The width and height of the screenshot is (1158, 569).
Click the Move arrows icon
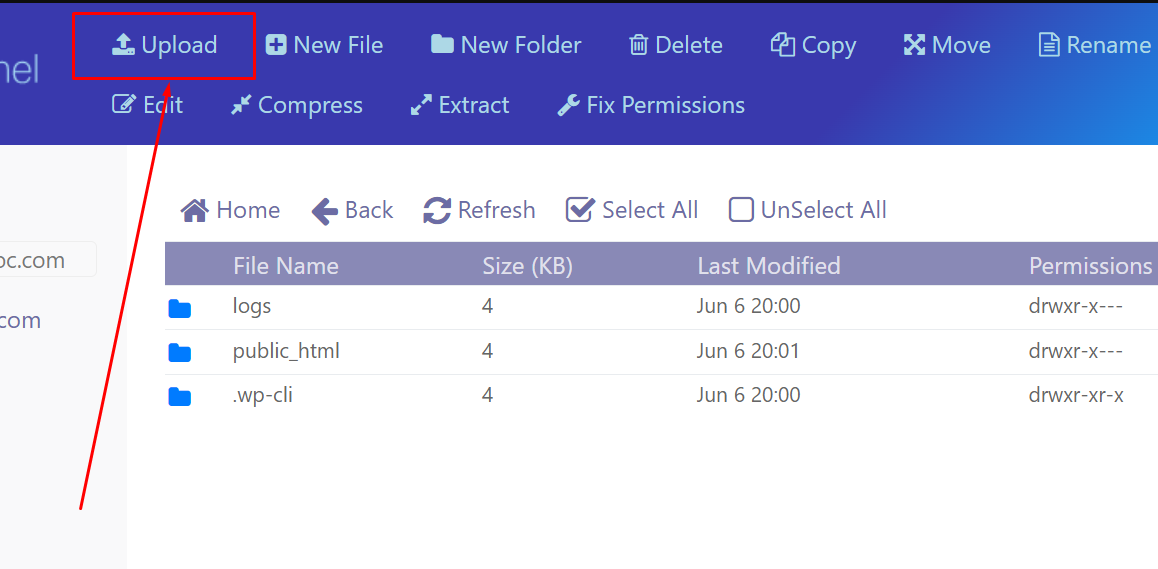pyautogui.click(x=914, y=45)
